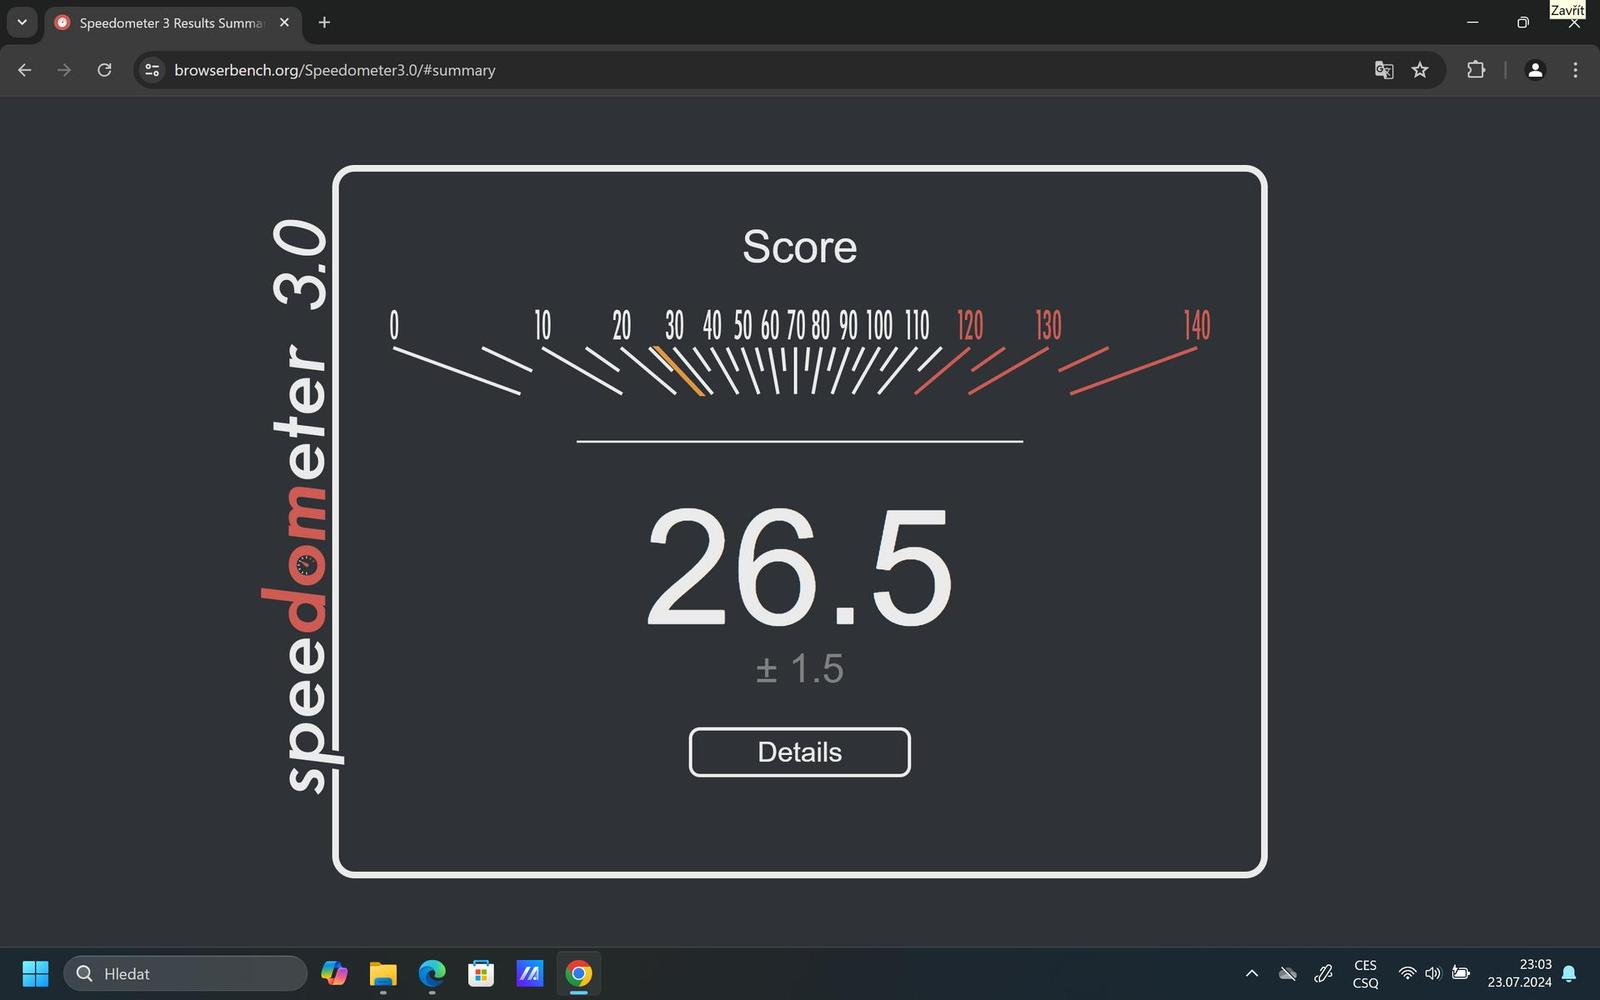Open the clock showing 23:03
This screenshot has width=1600, height=1000.
click(1519, 973)
